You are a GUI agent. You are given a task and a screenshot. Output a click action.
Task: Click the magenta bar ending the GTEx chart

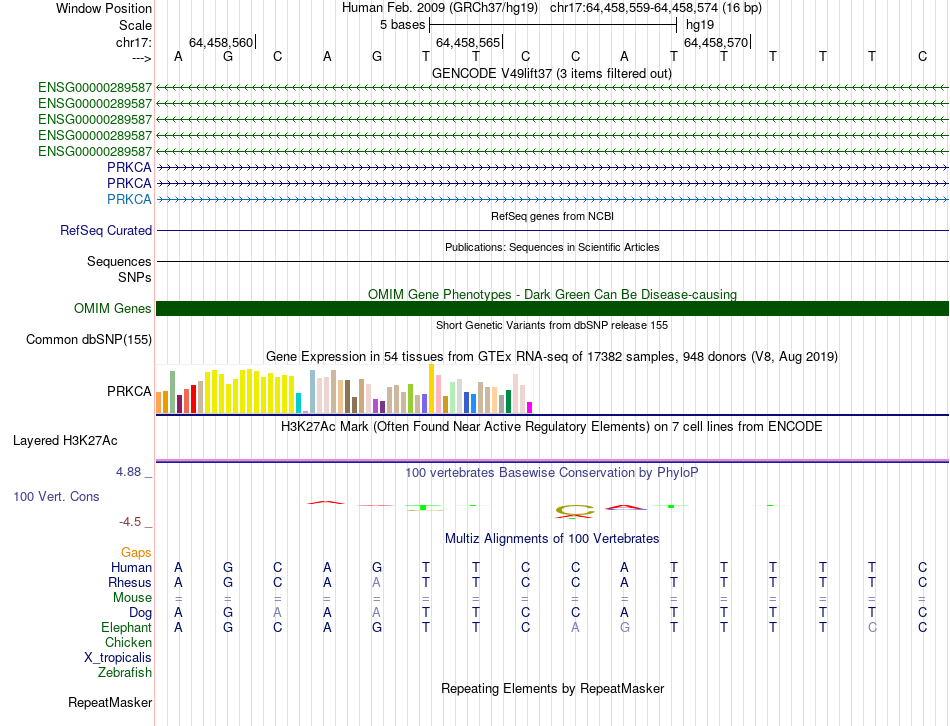click(x=530, y=407)
